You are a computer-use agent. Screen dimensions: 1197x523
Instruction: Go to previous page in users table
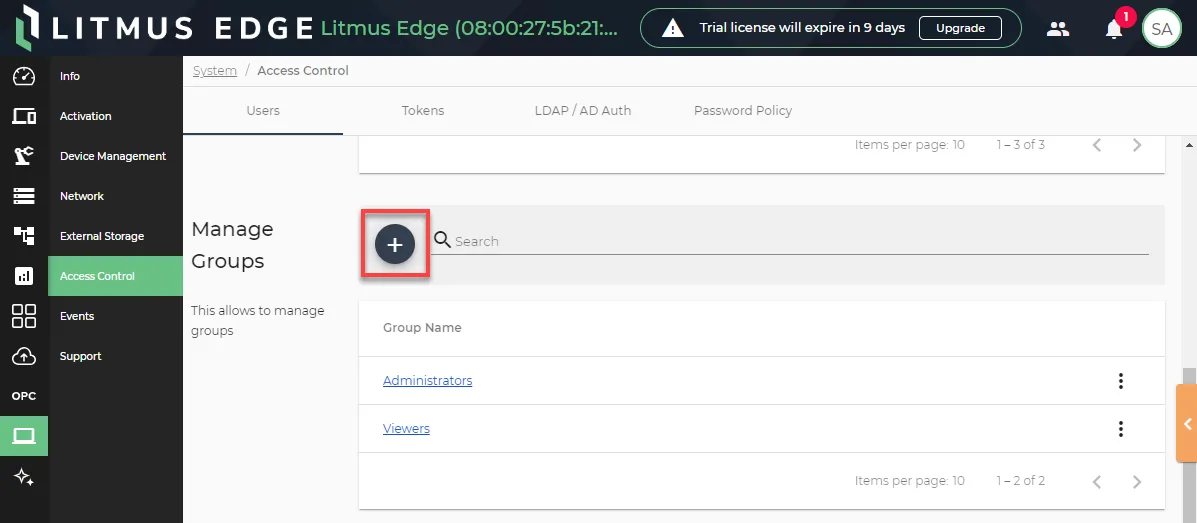pos(1097,144)
